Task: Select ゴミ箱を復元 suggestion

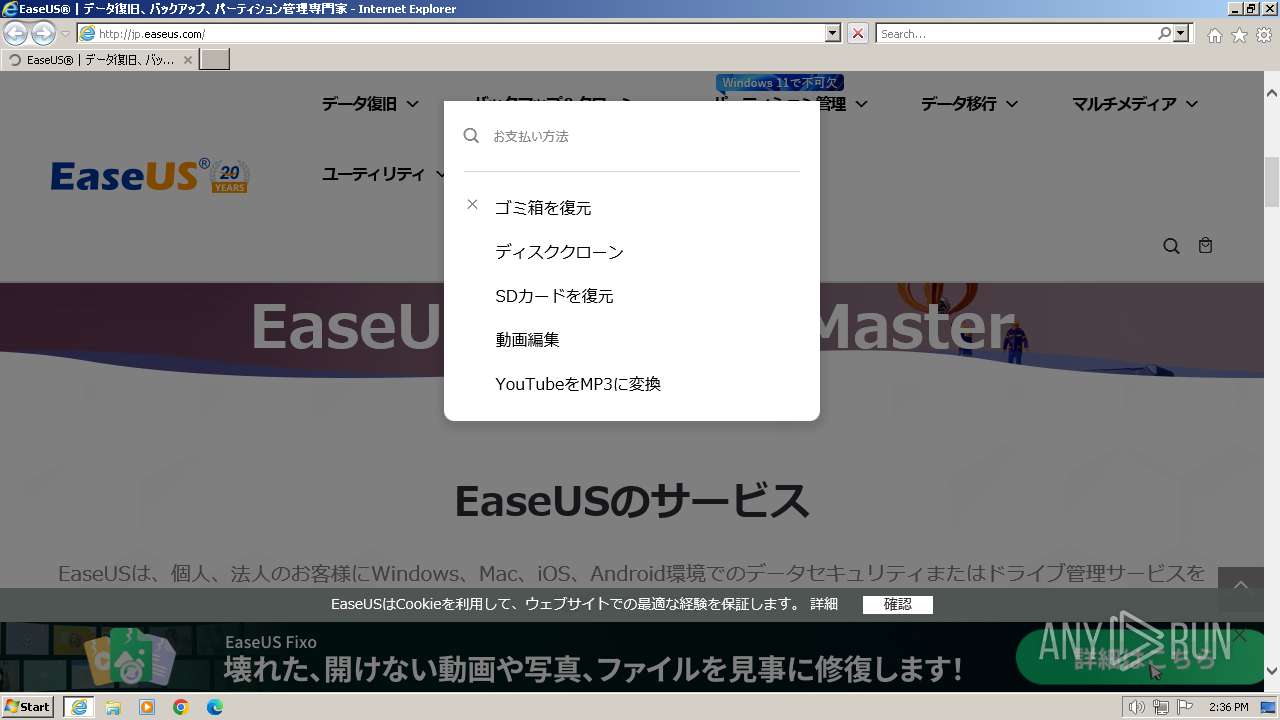Action: [543, 208]
